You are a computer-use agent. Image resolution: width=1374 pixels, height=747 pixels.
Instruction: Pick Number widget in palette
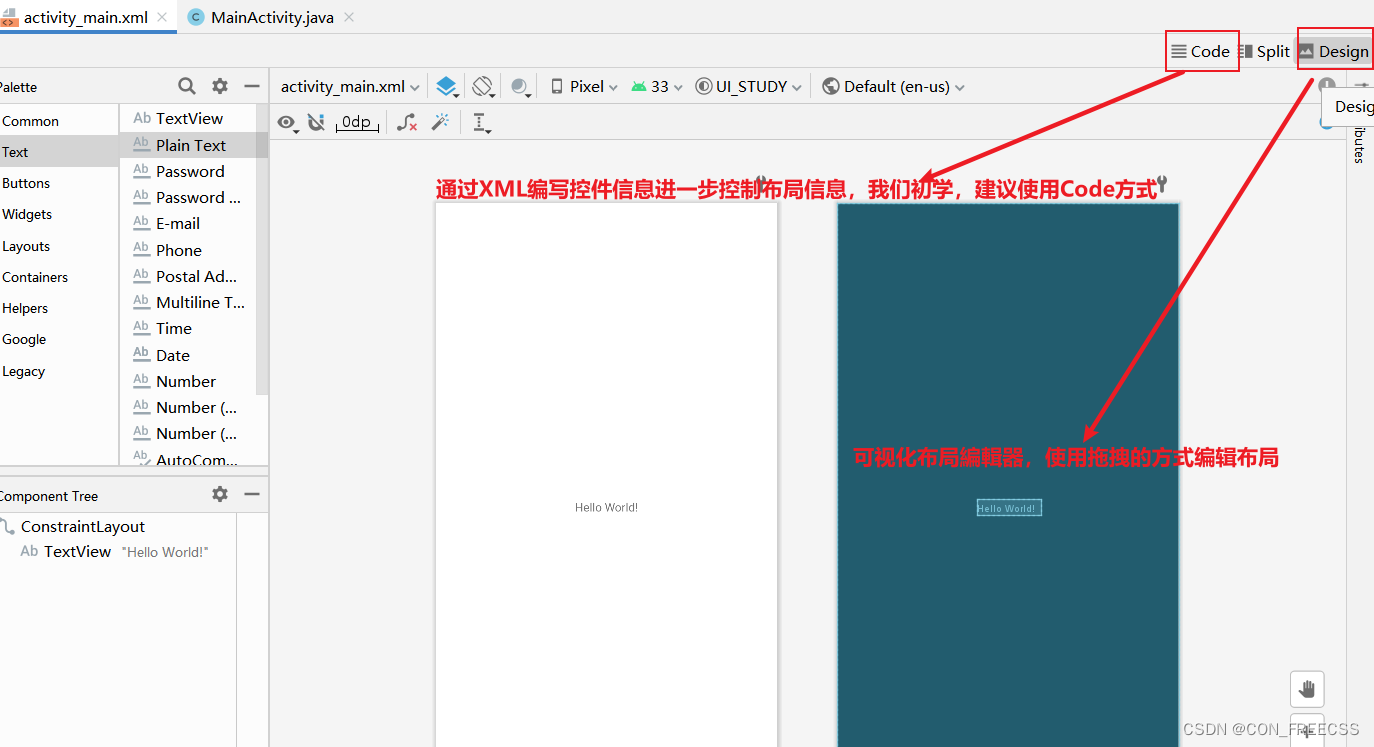pyautogui.click(x=188, y=381)
